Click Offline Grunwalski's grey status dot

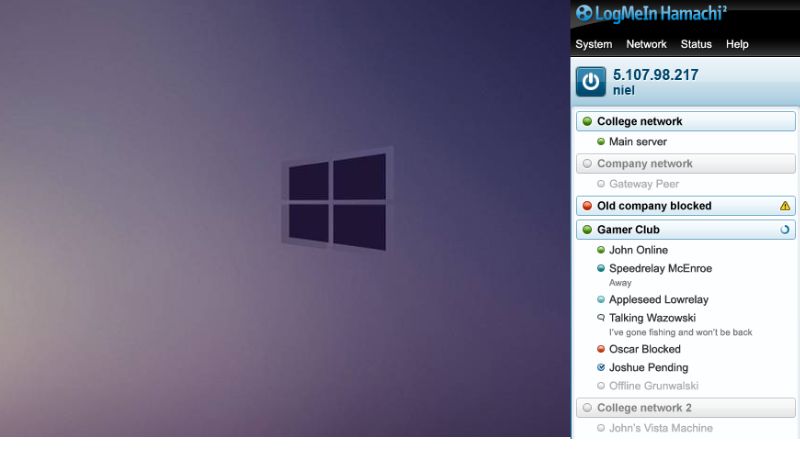601,386
